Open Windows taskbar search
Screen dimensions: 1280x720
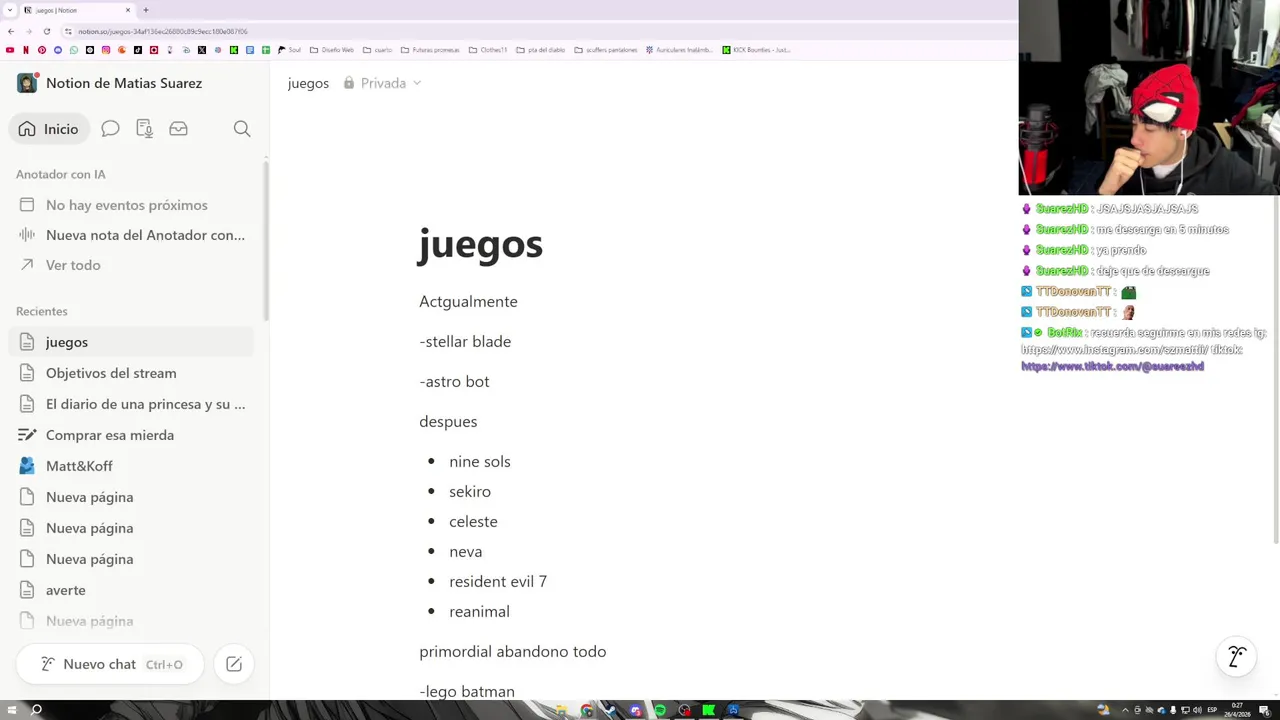tap(36, 710)
